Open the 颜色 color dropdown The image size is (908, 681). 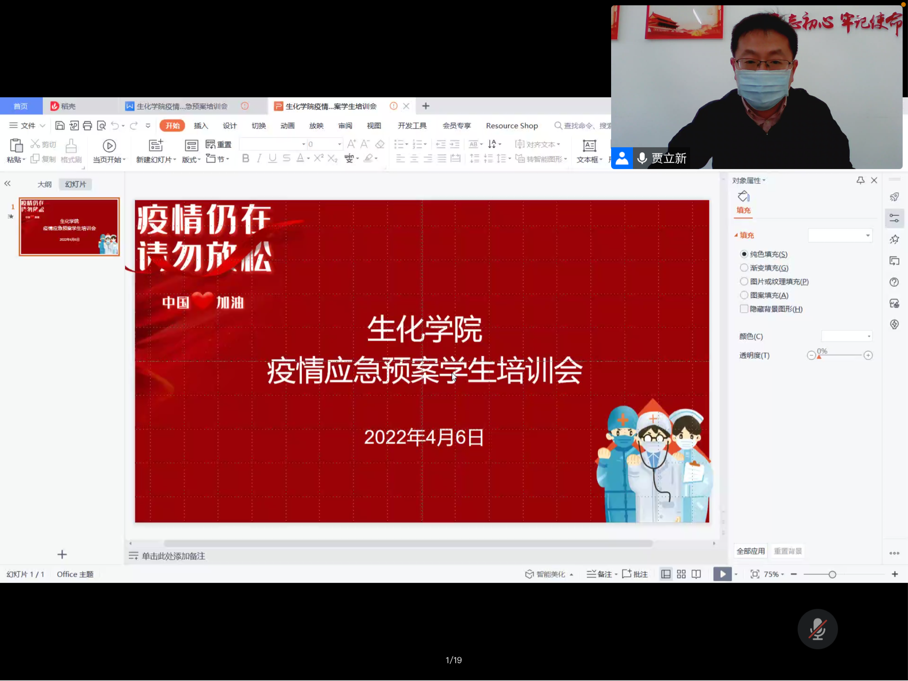click(847, 336)
